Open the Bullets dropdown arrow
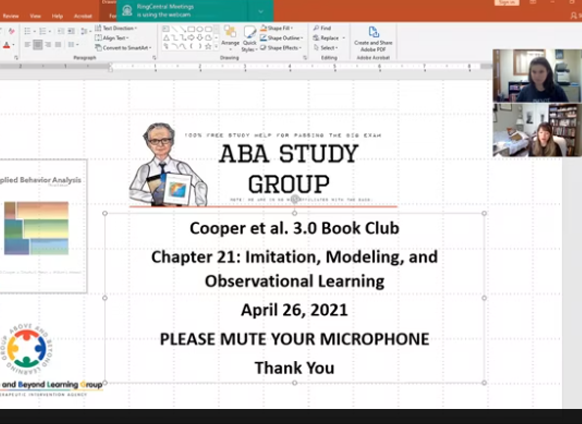 click(x=34, y=32)
